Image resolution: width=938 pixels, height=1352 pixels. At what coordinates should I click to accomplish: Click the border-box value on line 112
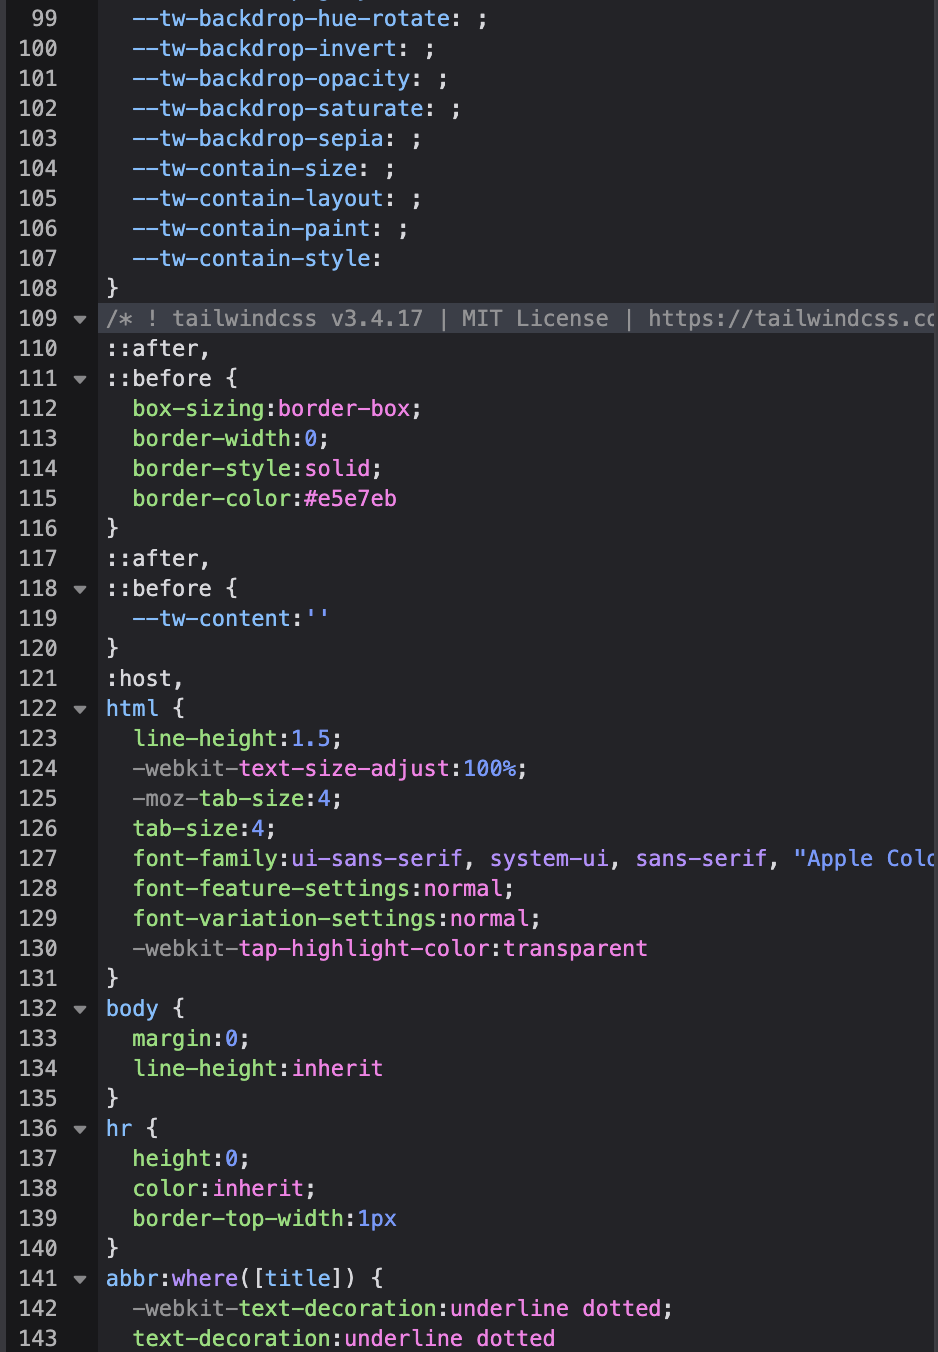(x=344, y=408)
